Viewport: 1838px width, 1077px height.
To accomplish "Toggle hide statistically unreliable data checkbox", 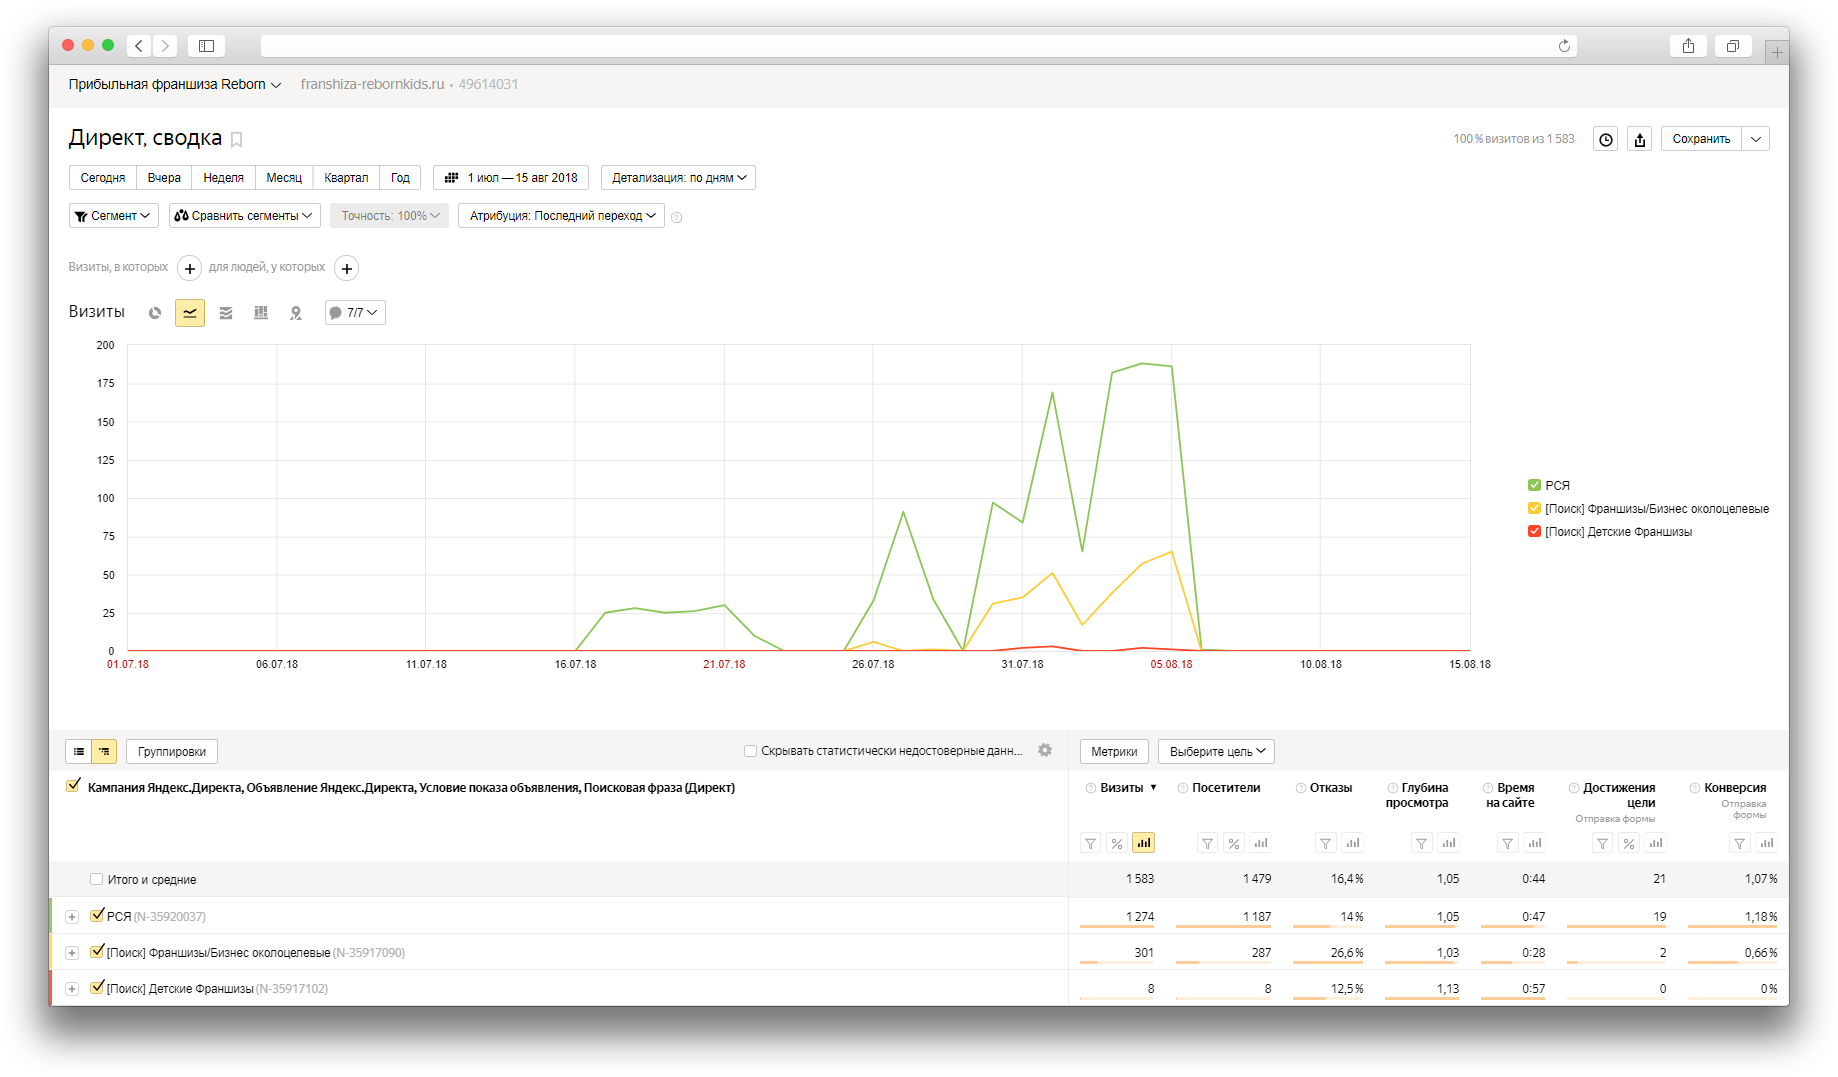I will 750,751.
